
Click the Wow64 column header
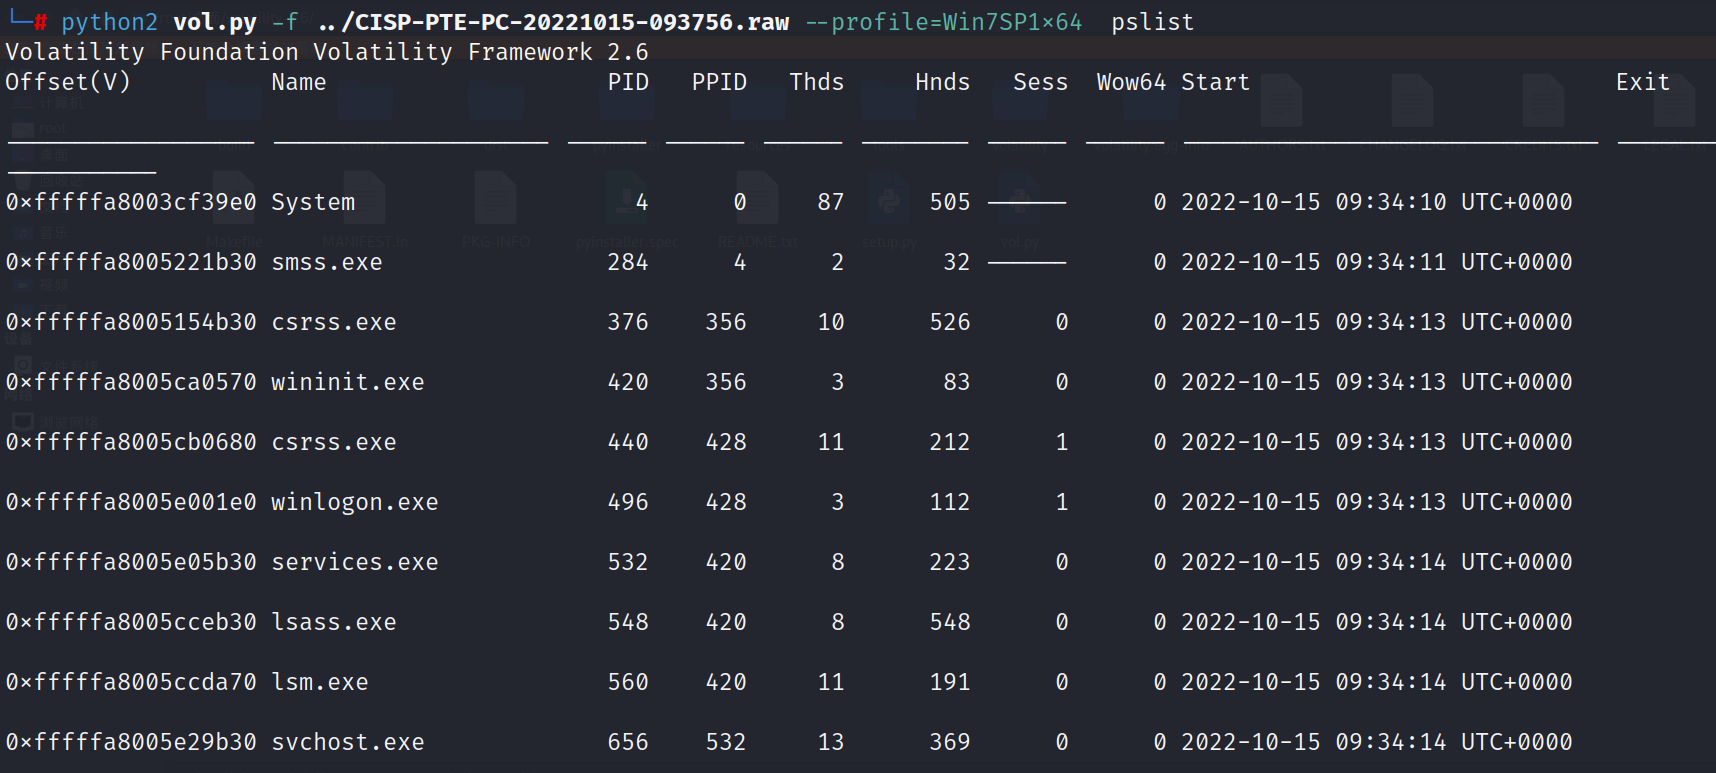pos(1132,82)
